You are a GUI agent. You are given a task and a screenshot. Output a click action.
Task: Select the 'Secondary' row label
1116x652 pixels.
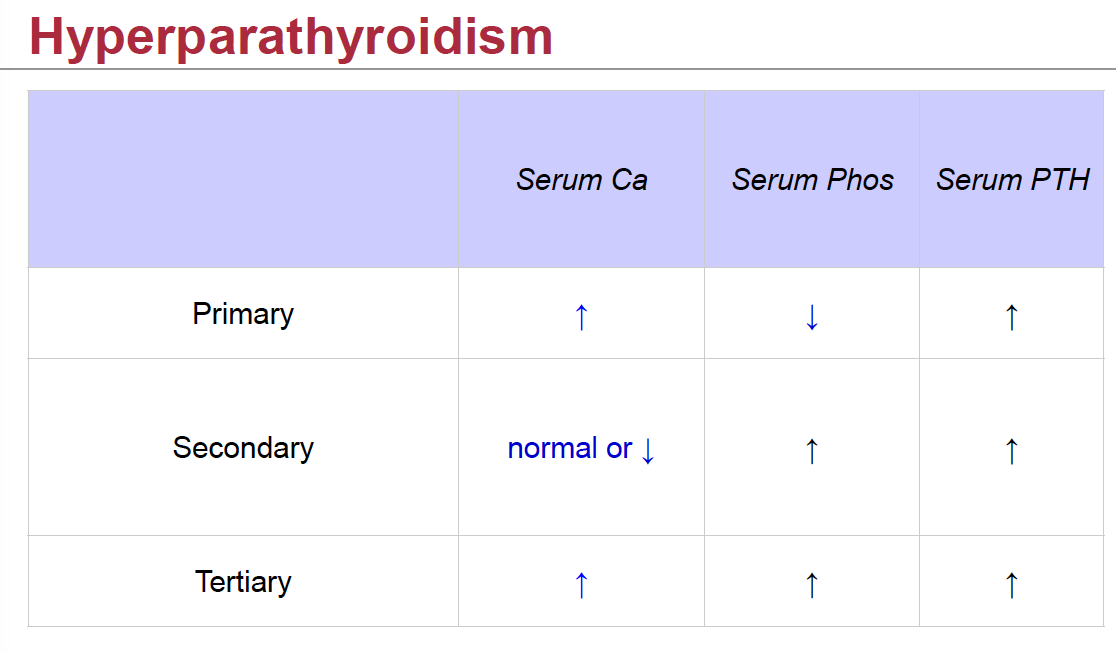click(242, 448)
